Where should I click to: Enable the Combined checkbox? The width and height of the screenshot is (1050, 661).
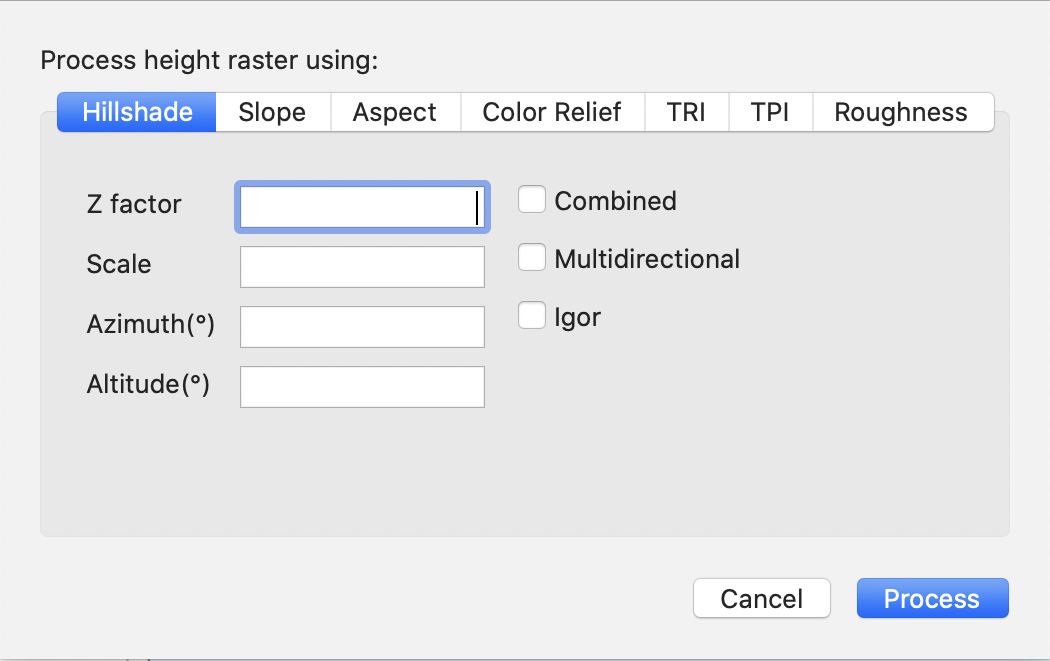pyautogui.click(x=531, y=199)
